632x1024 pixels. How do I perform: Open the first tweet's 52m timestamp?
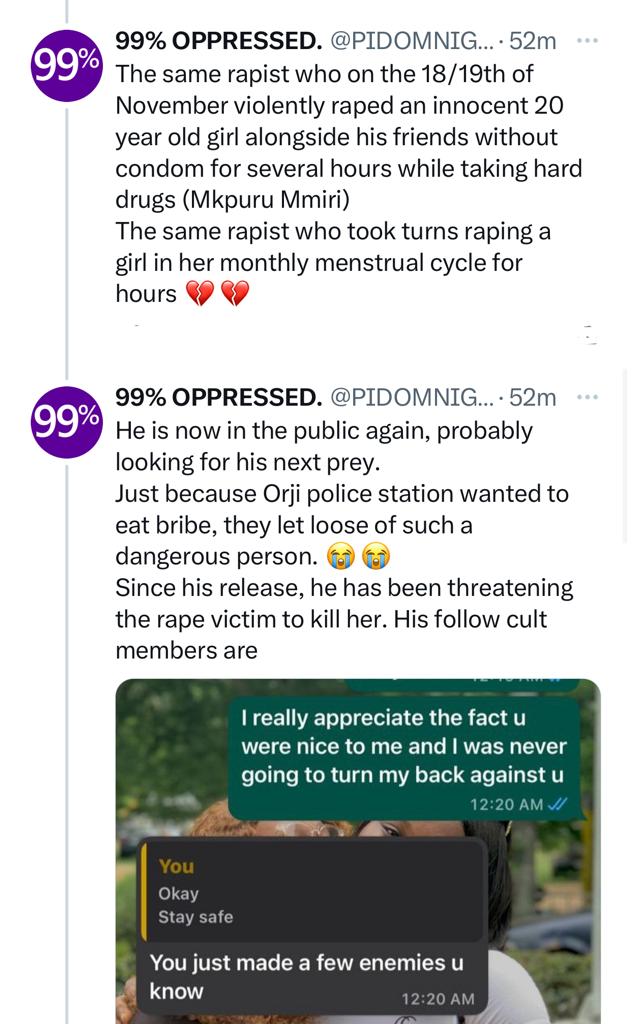point(533,42)
